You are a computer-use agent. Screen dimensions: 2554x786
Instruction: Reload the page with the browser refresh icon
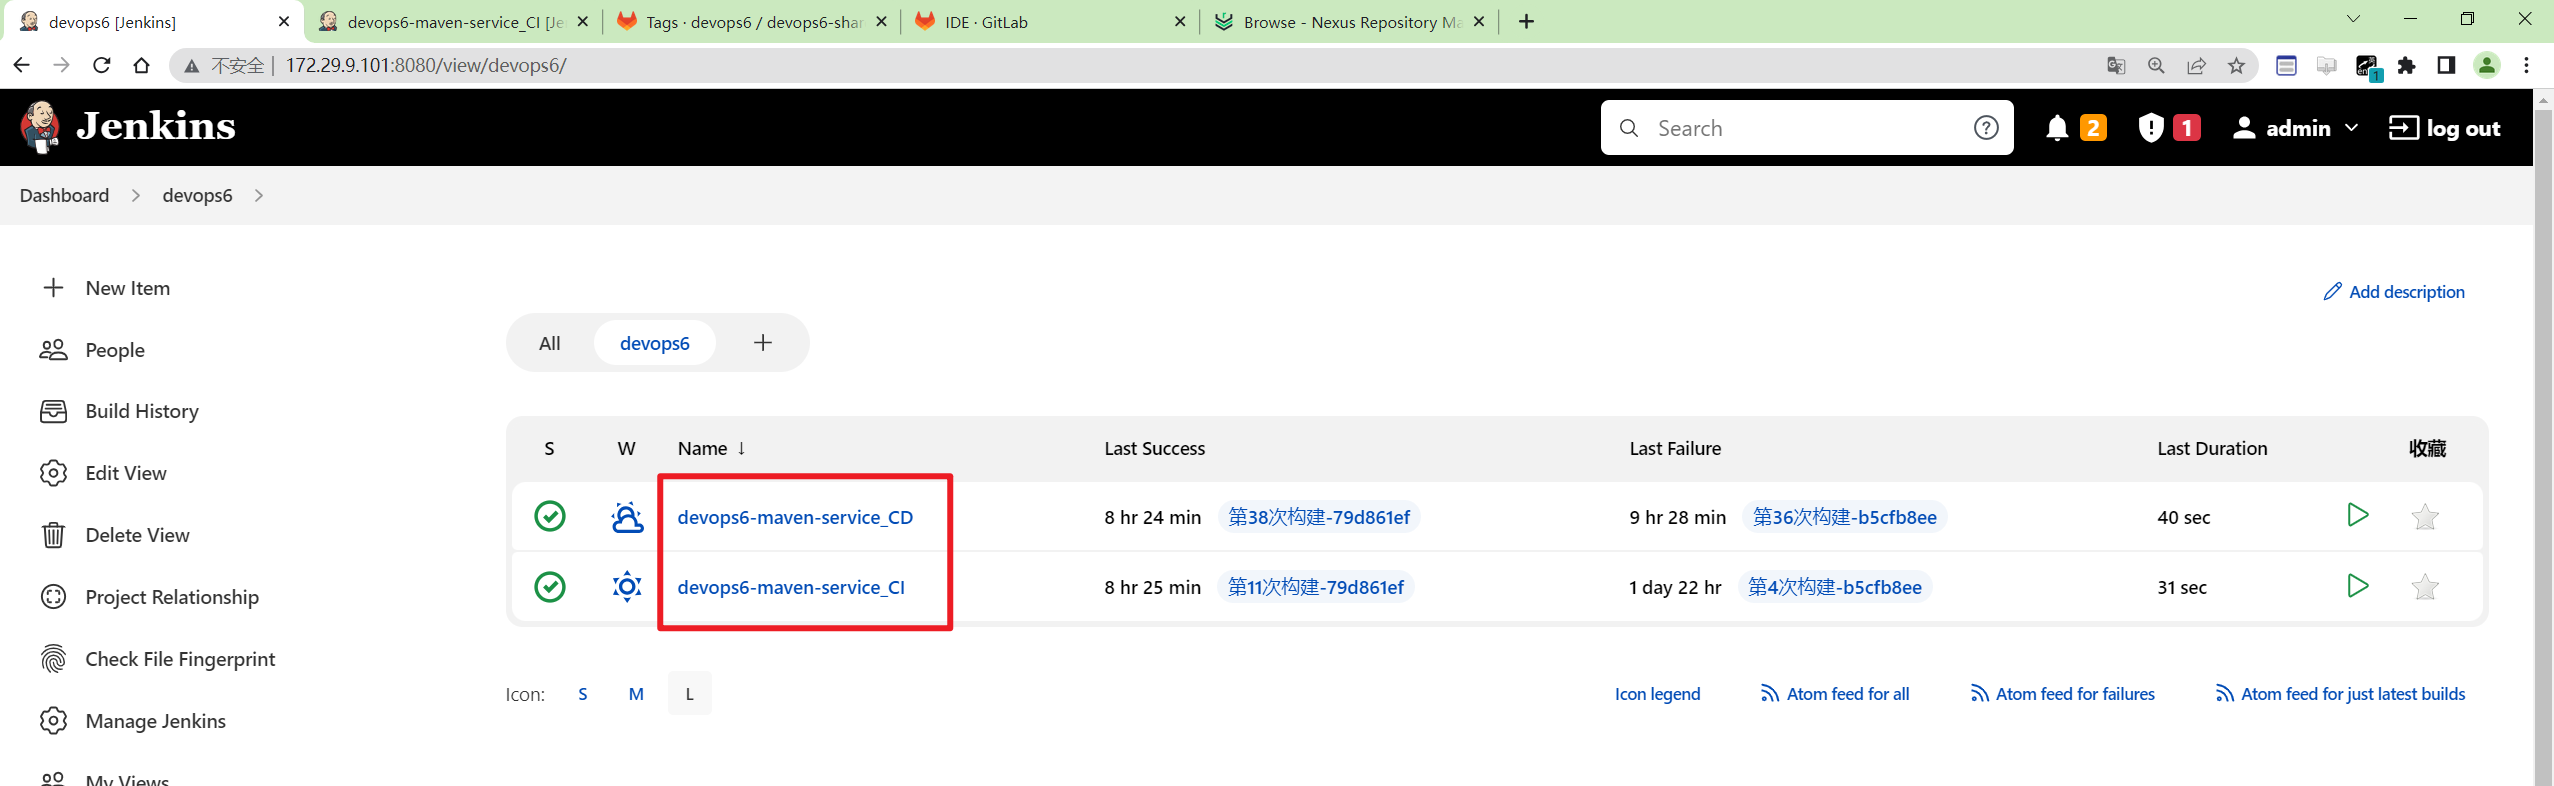(101, 65)
